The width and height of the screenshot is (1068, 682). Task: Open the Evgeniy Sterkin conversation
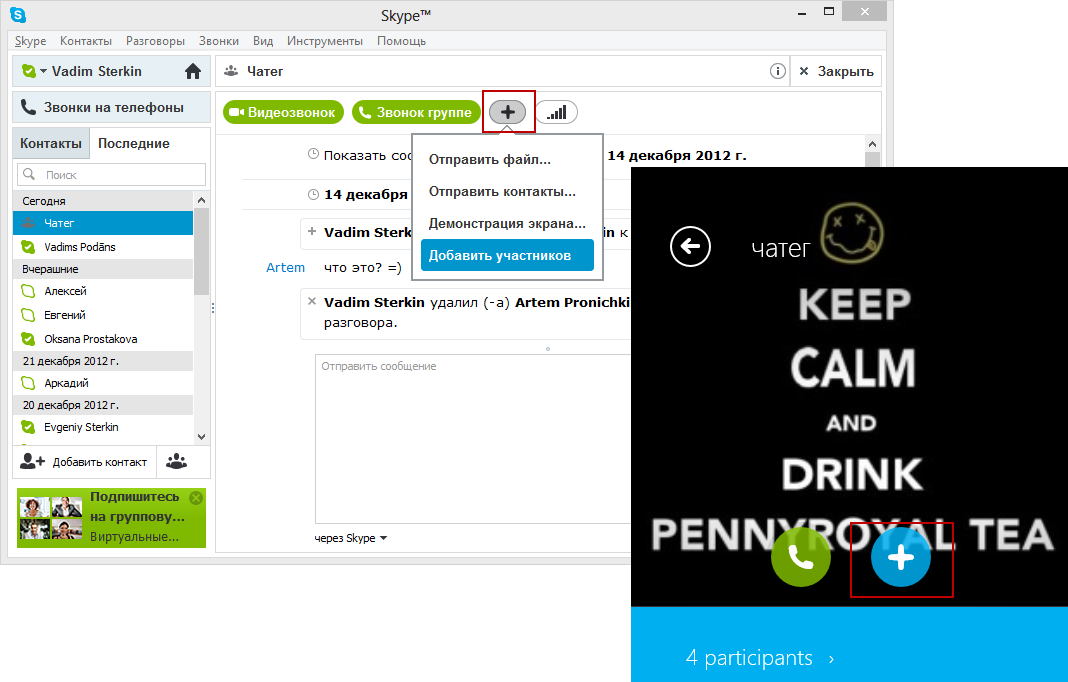click(x=103, y=427)
